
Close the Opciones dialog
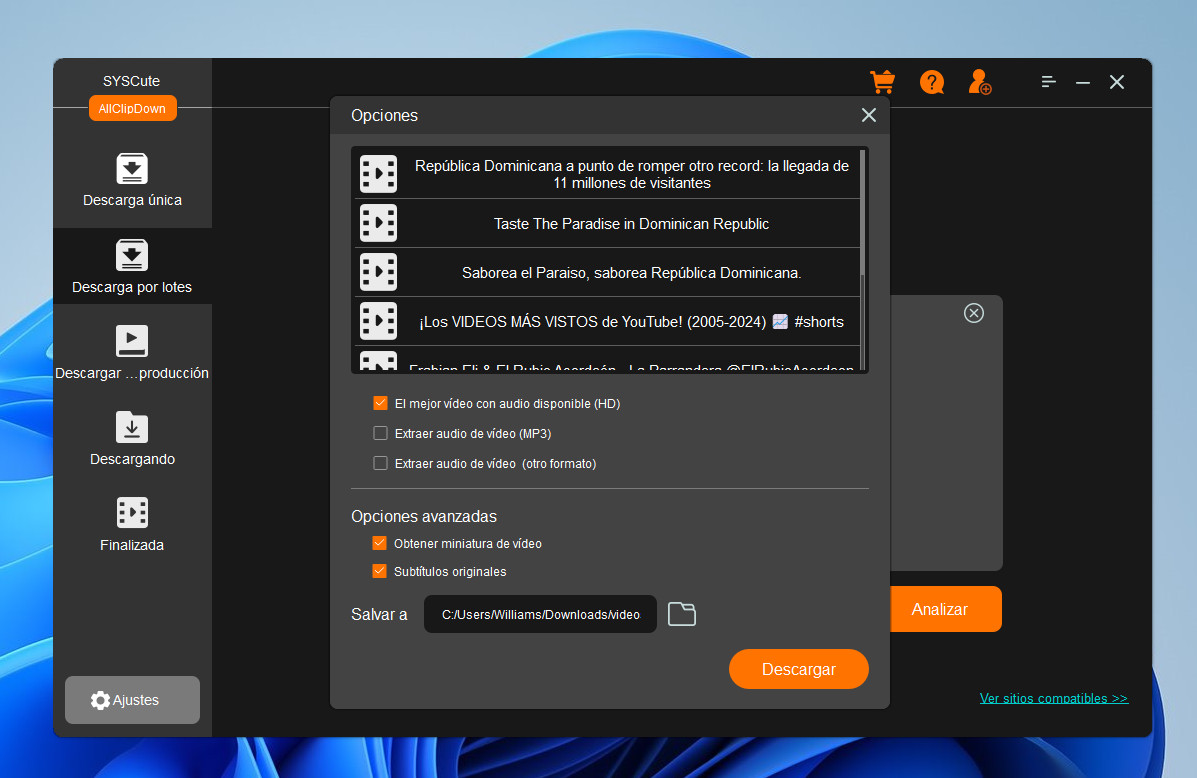click(x=868, y=115)
